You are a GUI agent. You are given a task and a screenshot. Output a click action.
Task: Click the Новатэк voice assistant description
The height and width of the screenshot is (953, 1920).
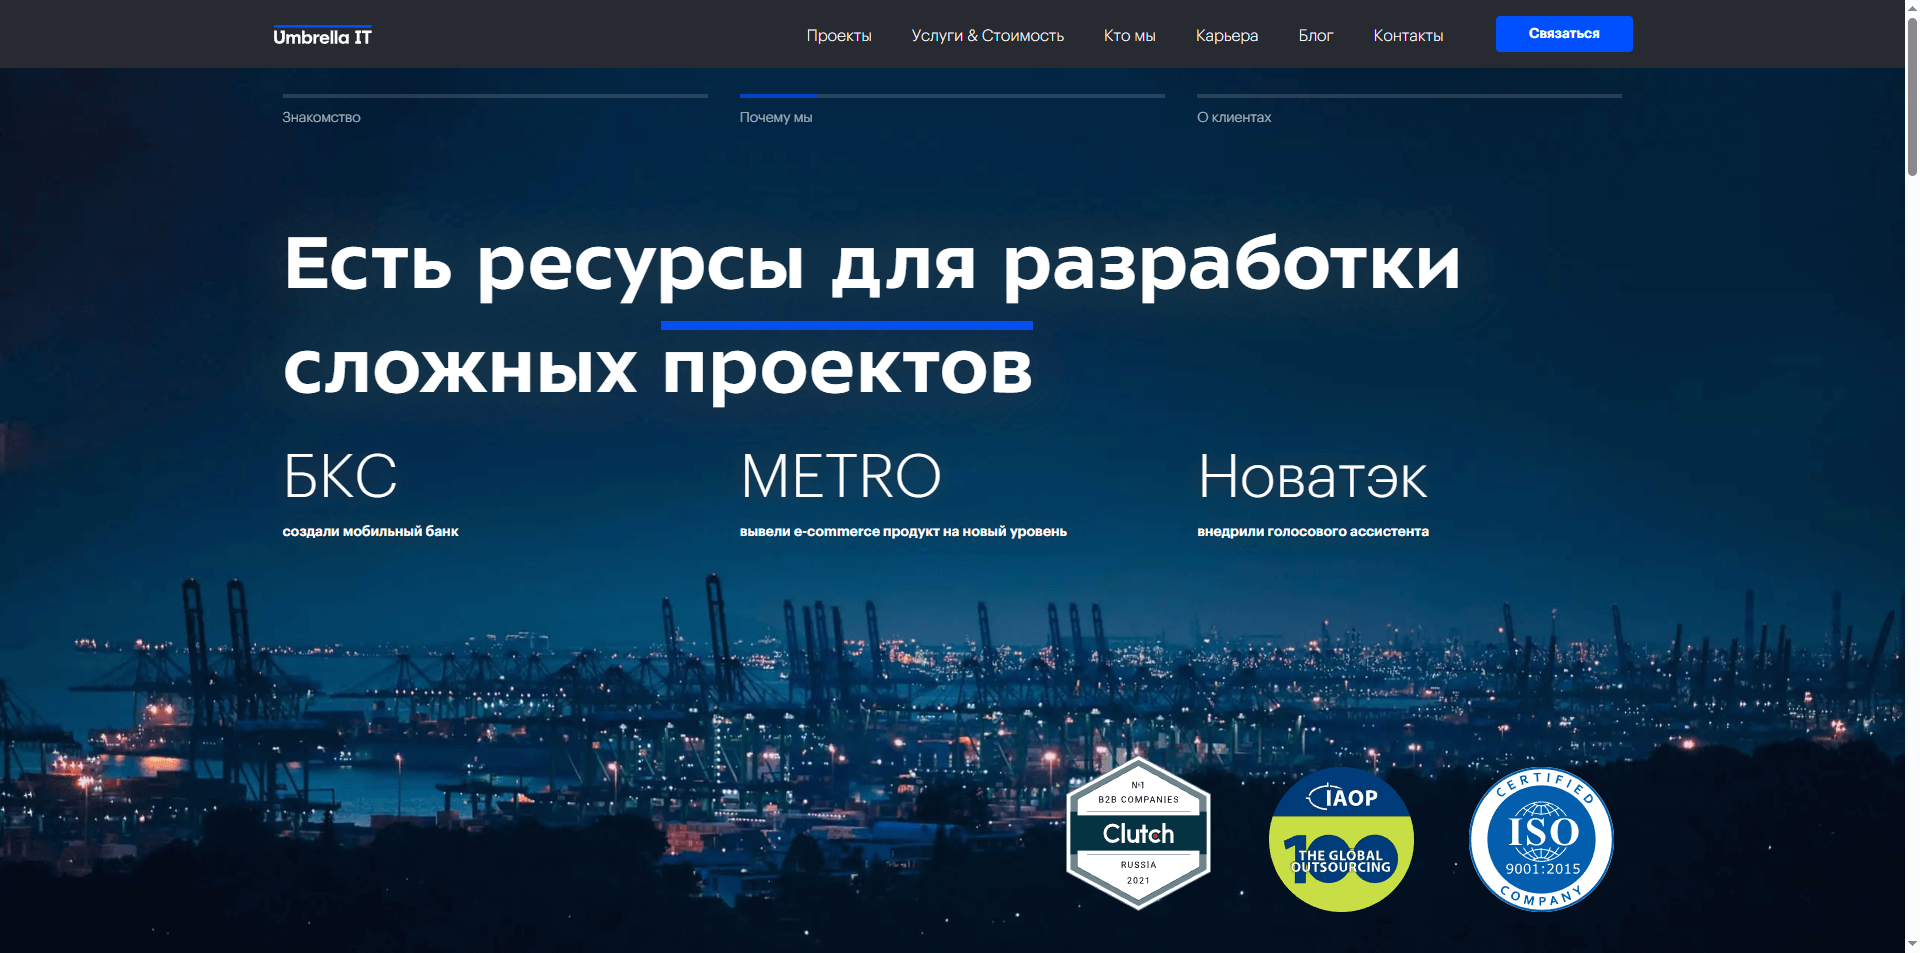[x=1313, y=531]
